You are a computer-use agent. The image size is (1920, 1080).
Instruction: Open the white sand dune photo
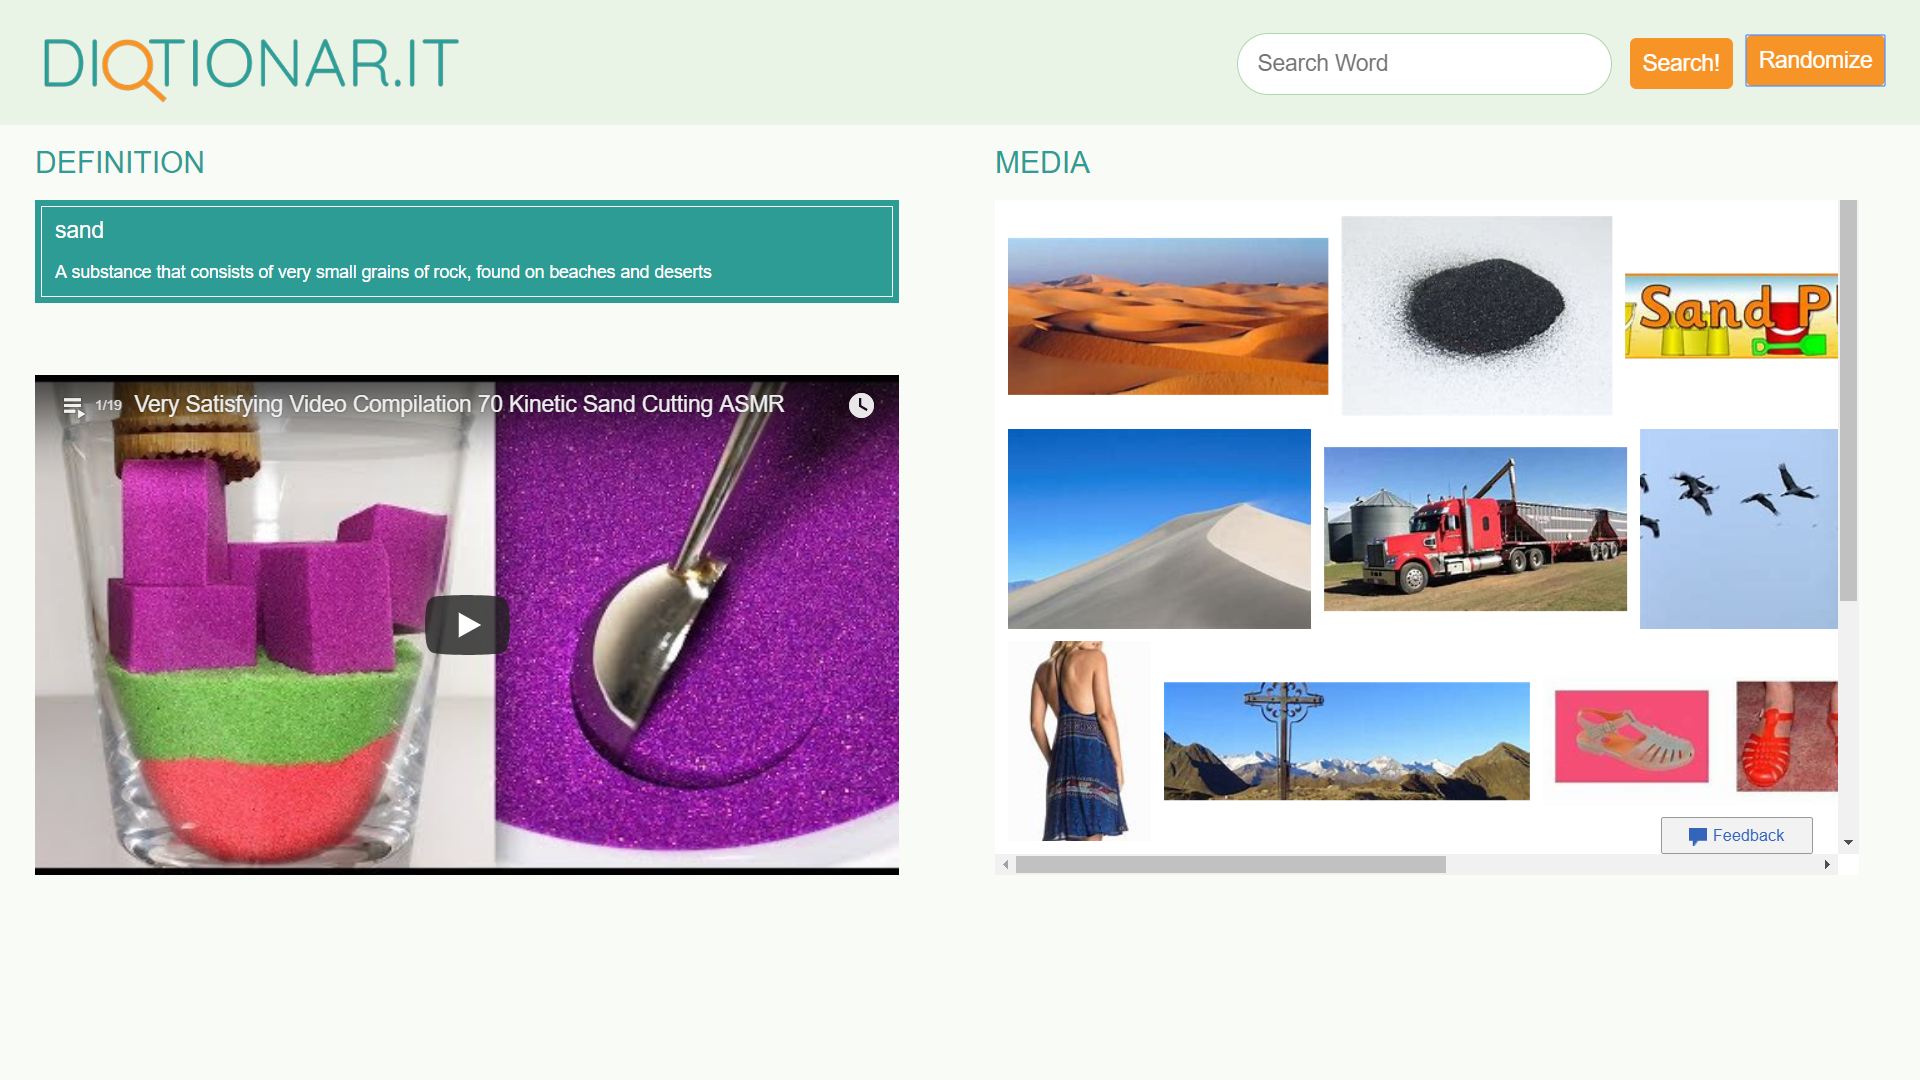click(1159, 529)
